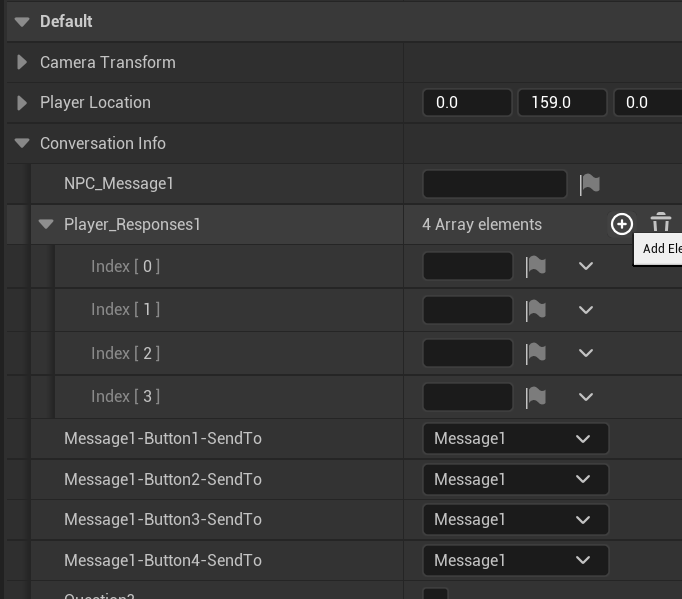Expand the Camera Transform property
Image resolution: width=682 pixels, height=599 pixels.
[x=22, y=62]
